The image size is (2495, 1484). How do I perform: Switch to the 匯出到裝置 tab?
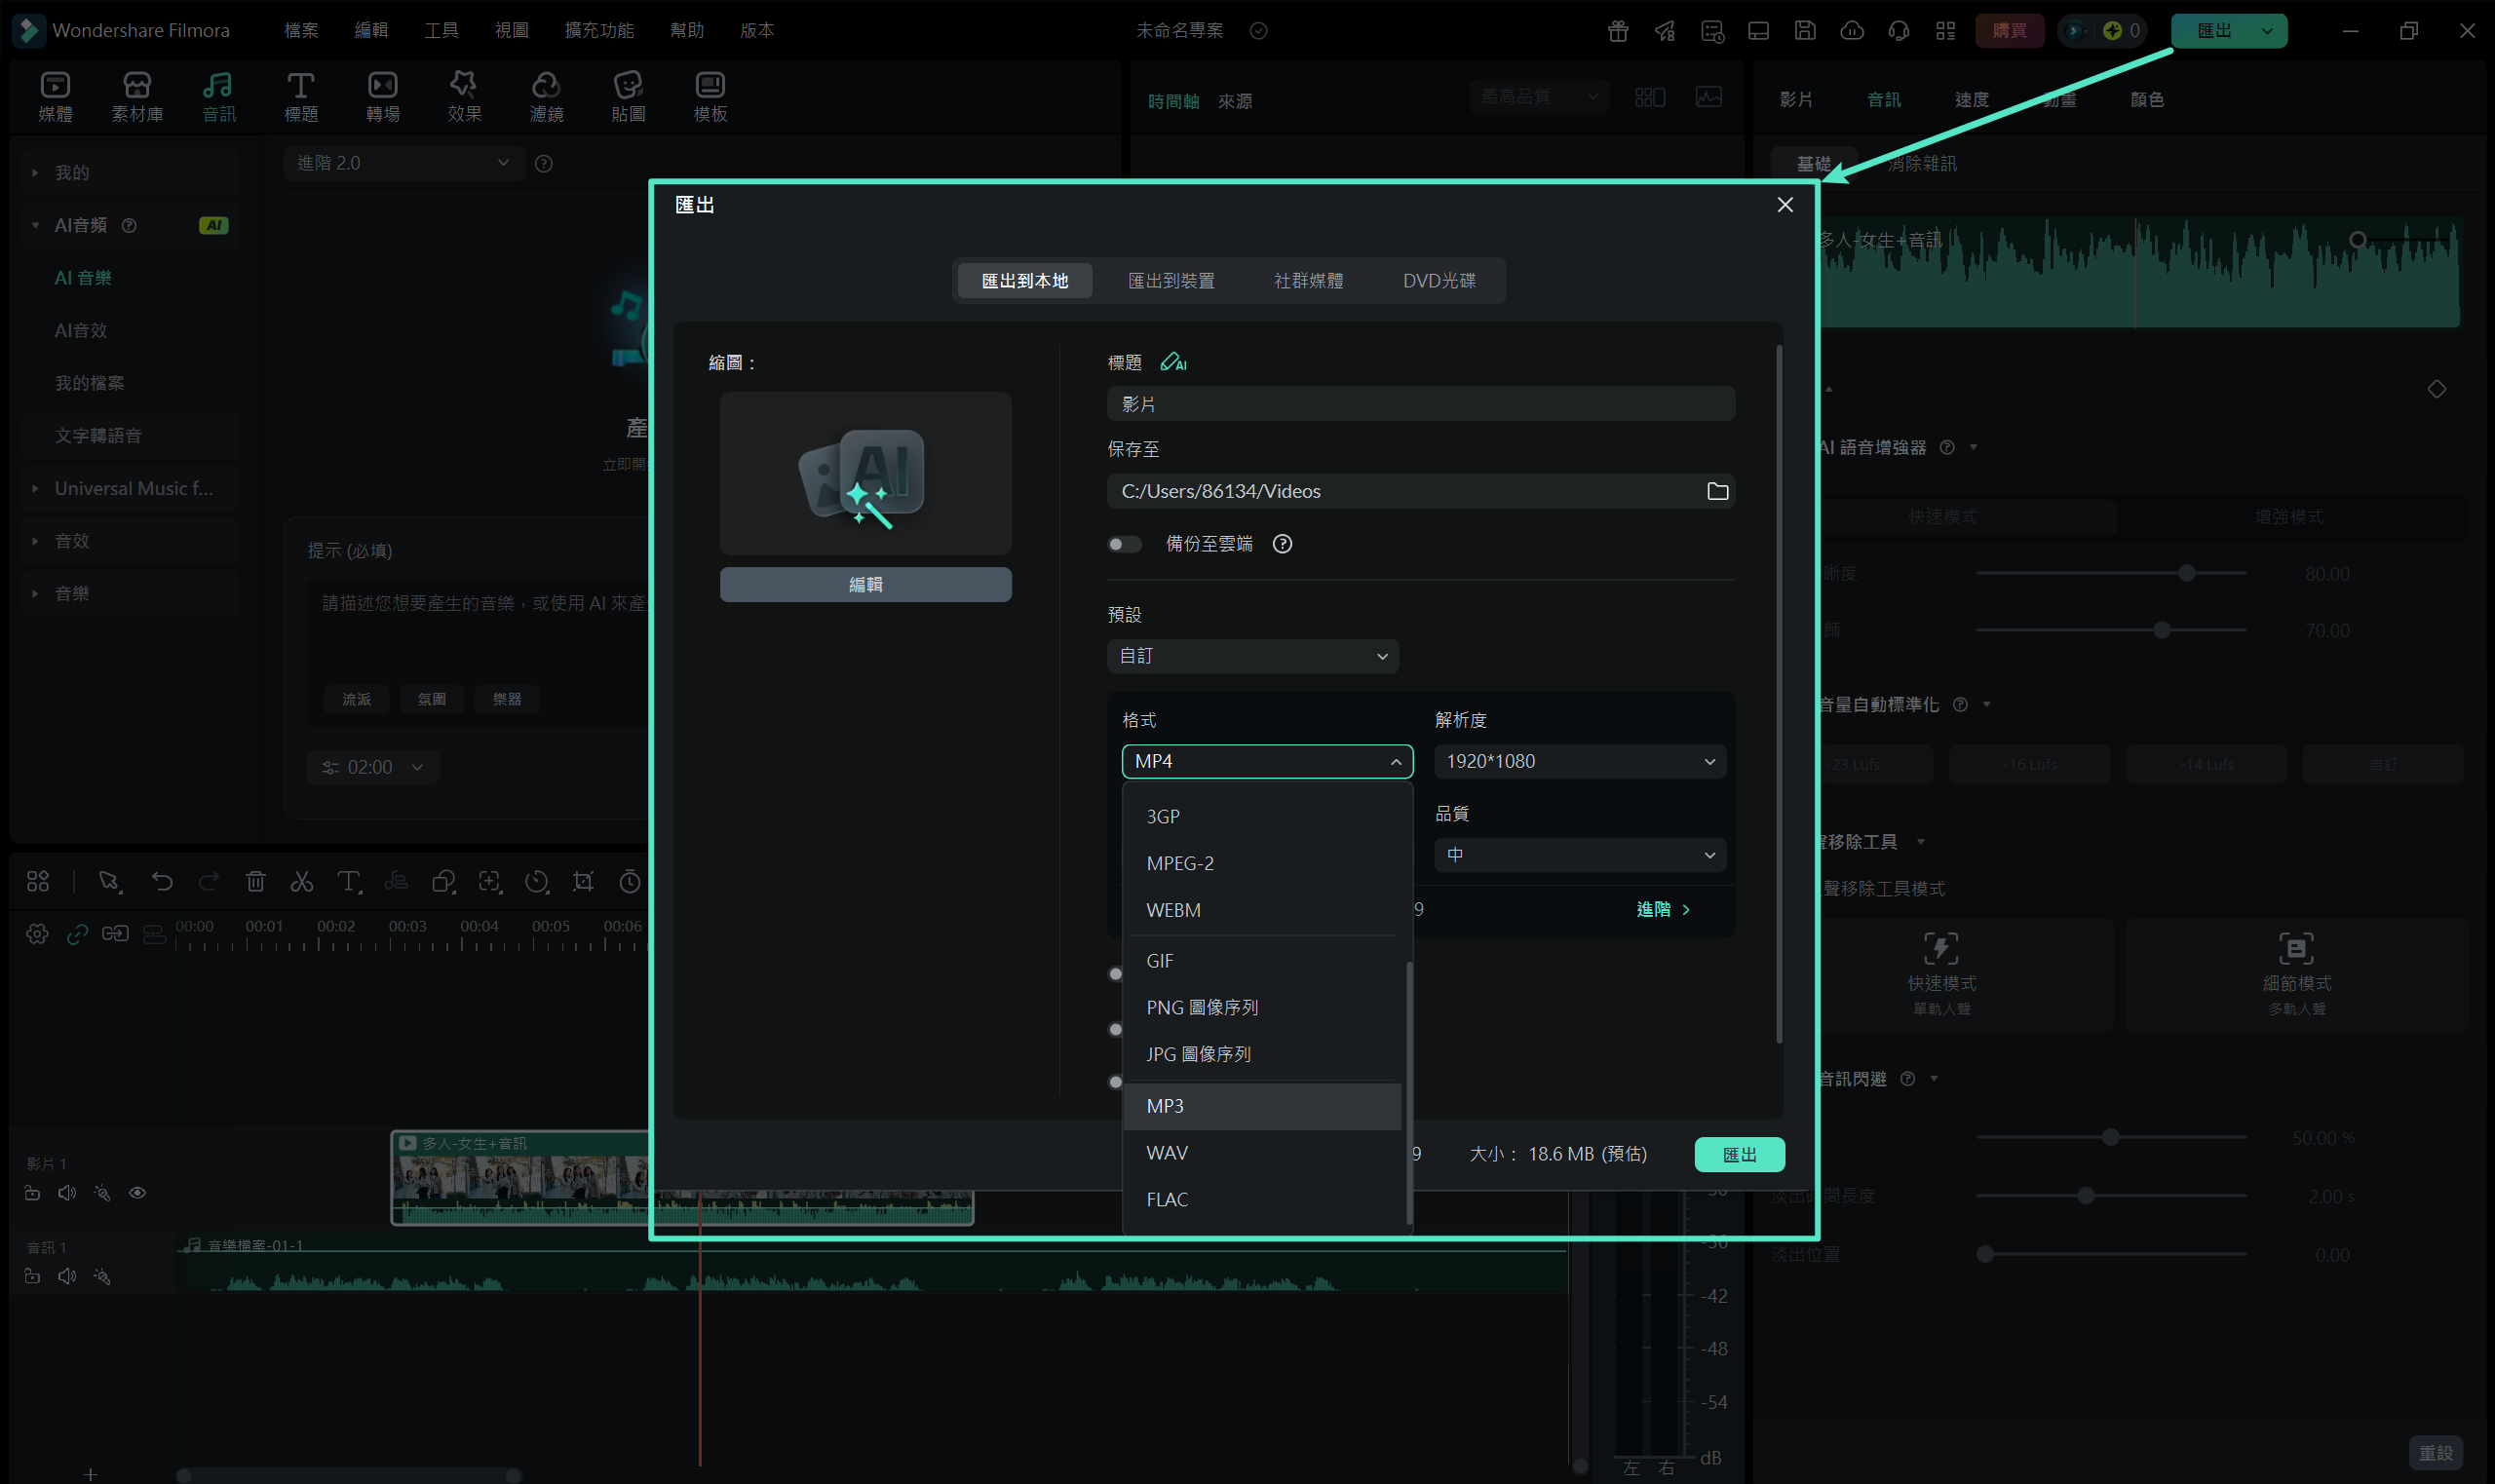(x=1171, y=281)
